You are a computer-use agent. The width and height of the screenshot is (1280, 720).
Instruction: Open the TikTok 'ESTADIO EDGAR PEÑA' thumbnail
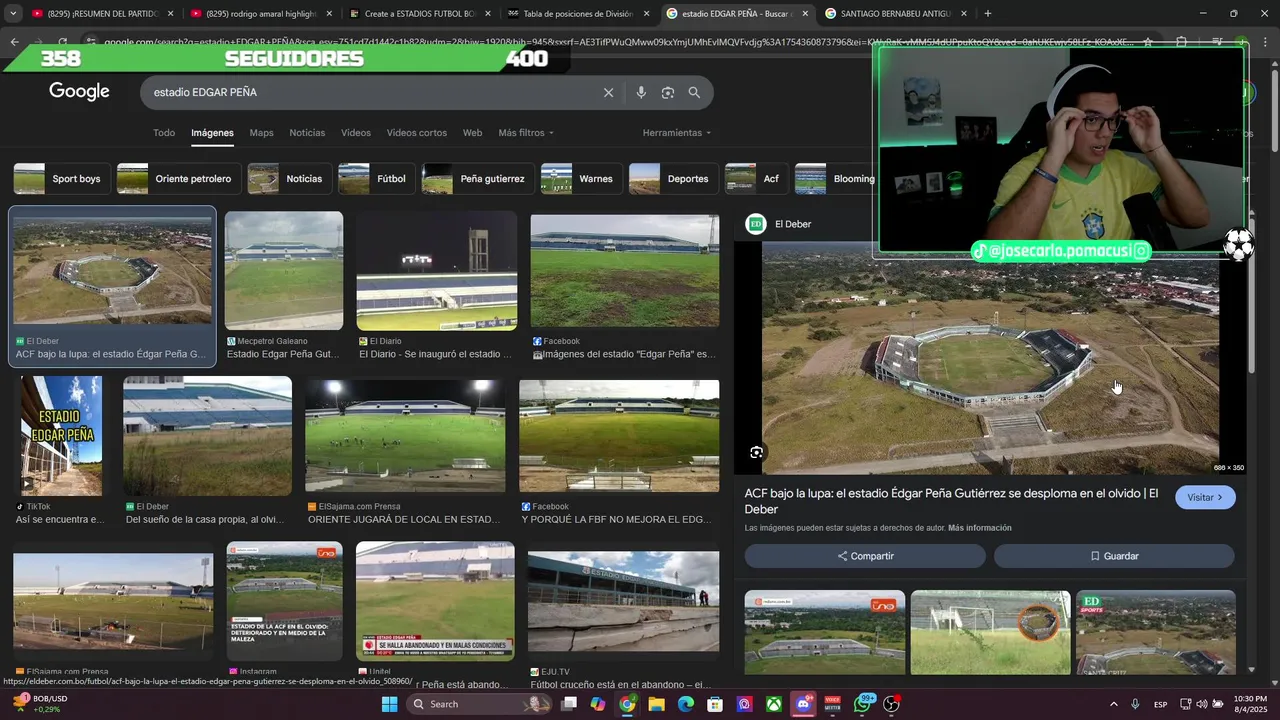pyautogui.click(x=62, y=436)
